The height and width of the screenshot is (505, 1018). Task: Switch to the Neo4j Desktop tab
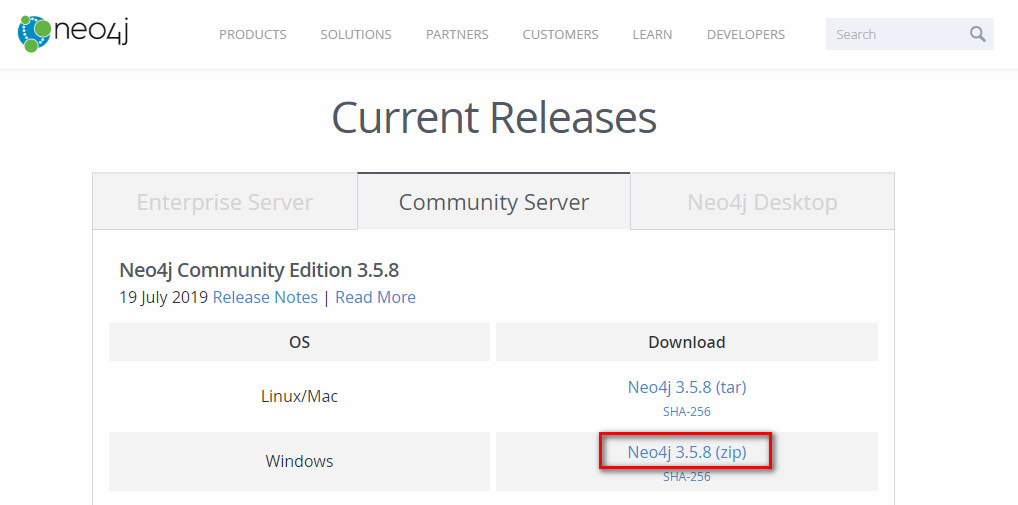(762, 202)
